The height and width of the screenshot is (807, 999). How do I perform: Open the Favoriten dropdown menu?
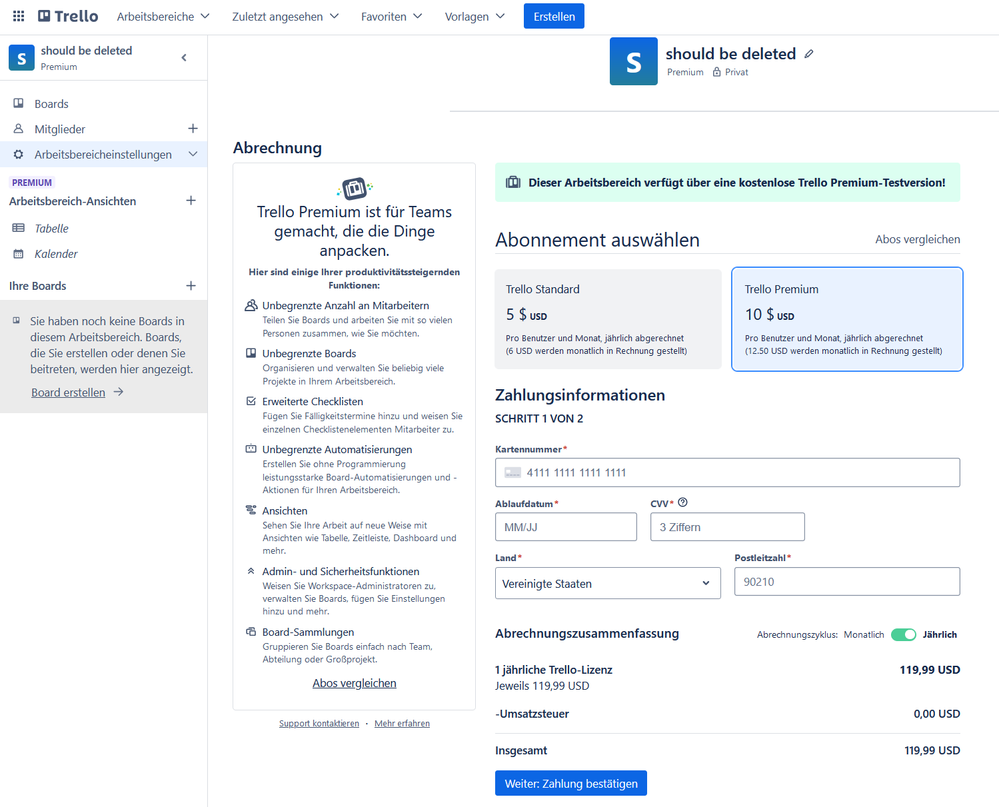click(x=391, y=17)
